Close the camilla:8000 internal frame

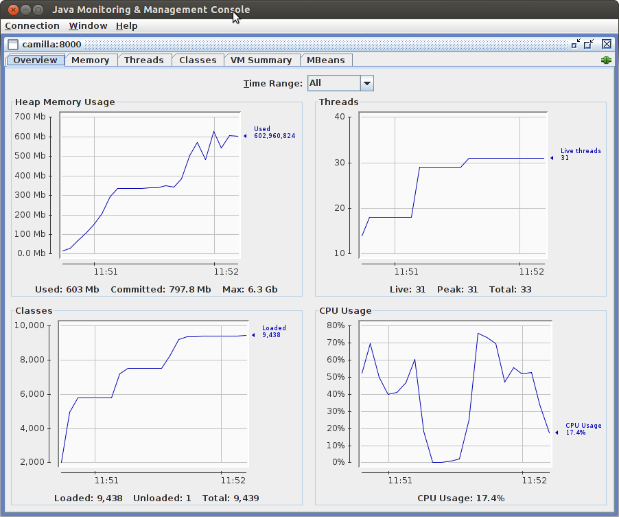pos(605,44)
